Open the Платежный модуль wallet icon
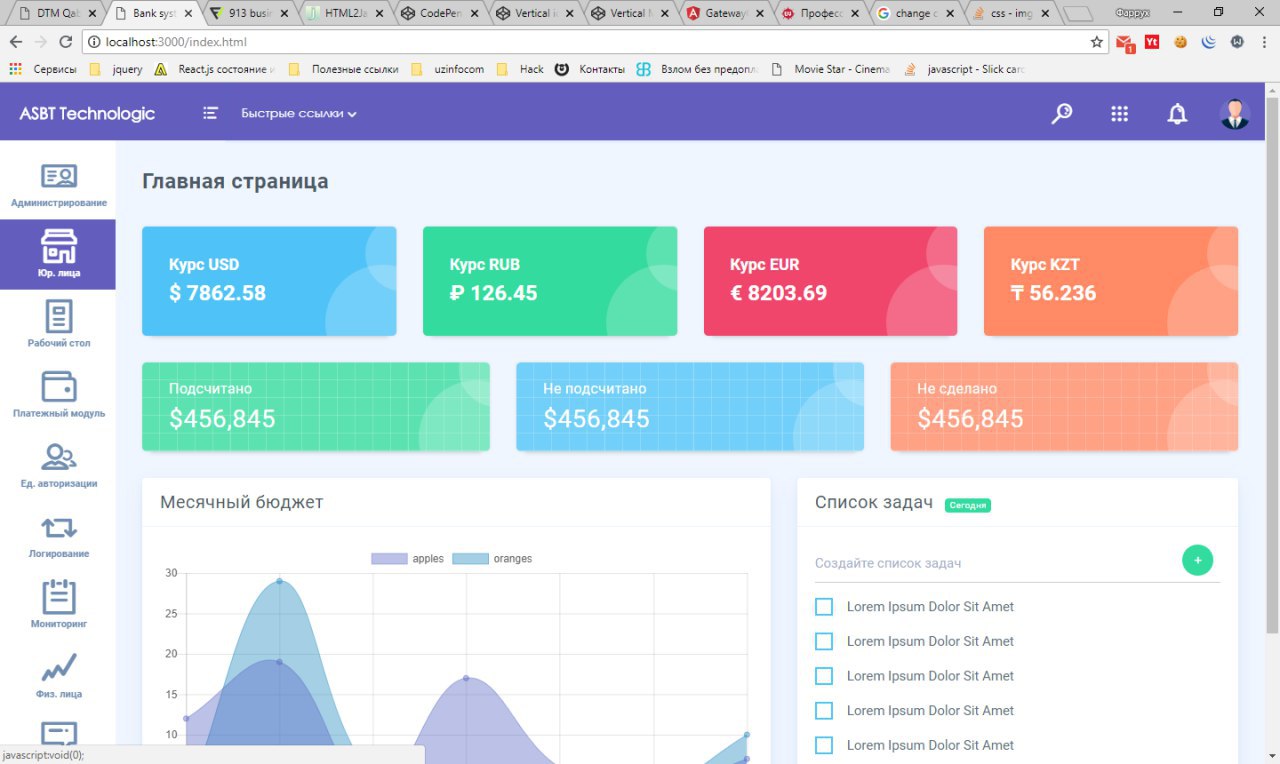1280x764 pixels. tap(58, 386)
